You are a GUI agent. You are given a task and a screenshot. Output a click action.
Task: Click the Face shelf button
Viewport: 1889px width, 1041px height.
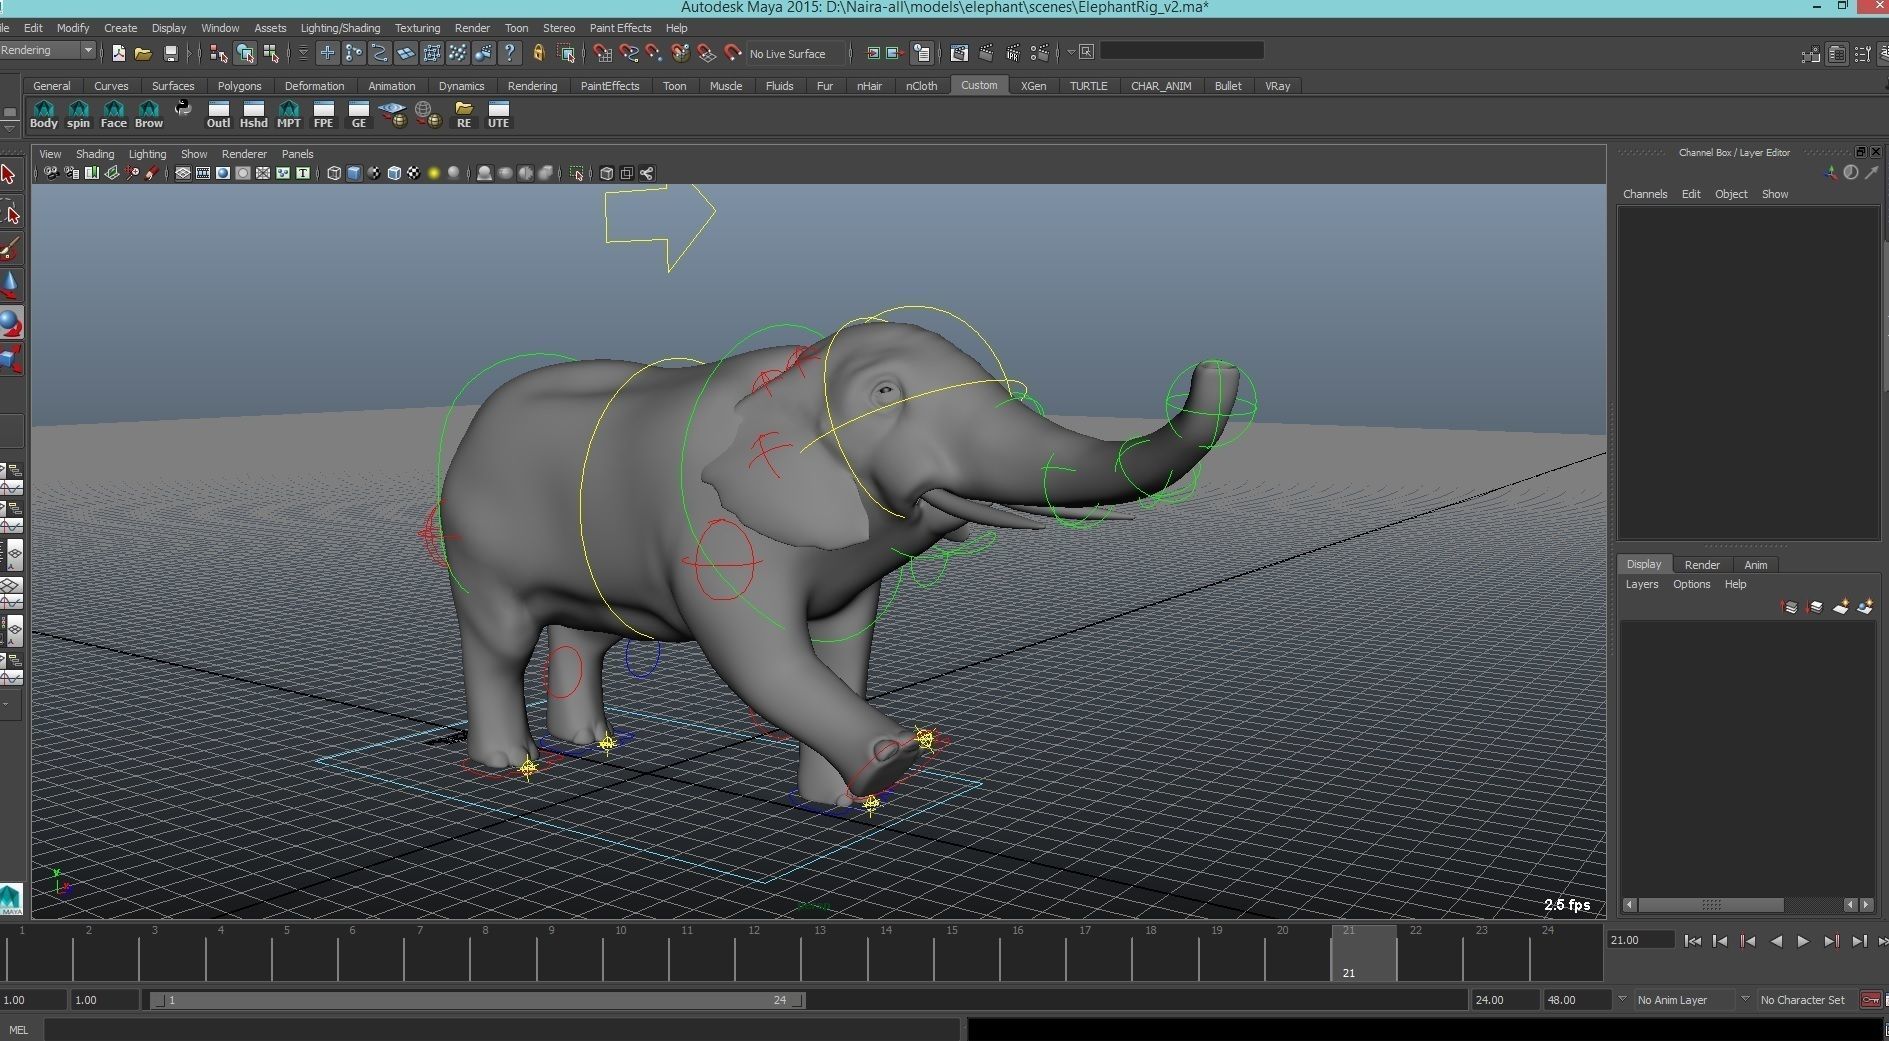click(x=113, y=115)
